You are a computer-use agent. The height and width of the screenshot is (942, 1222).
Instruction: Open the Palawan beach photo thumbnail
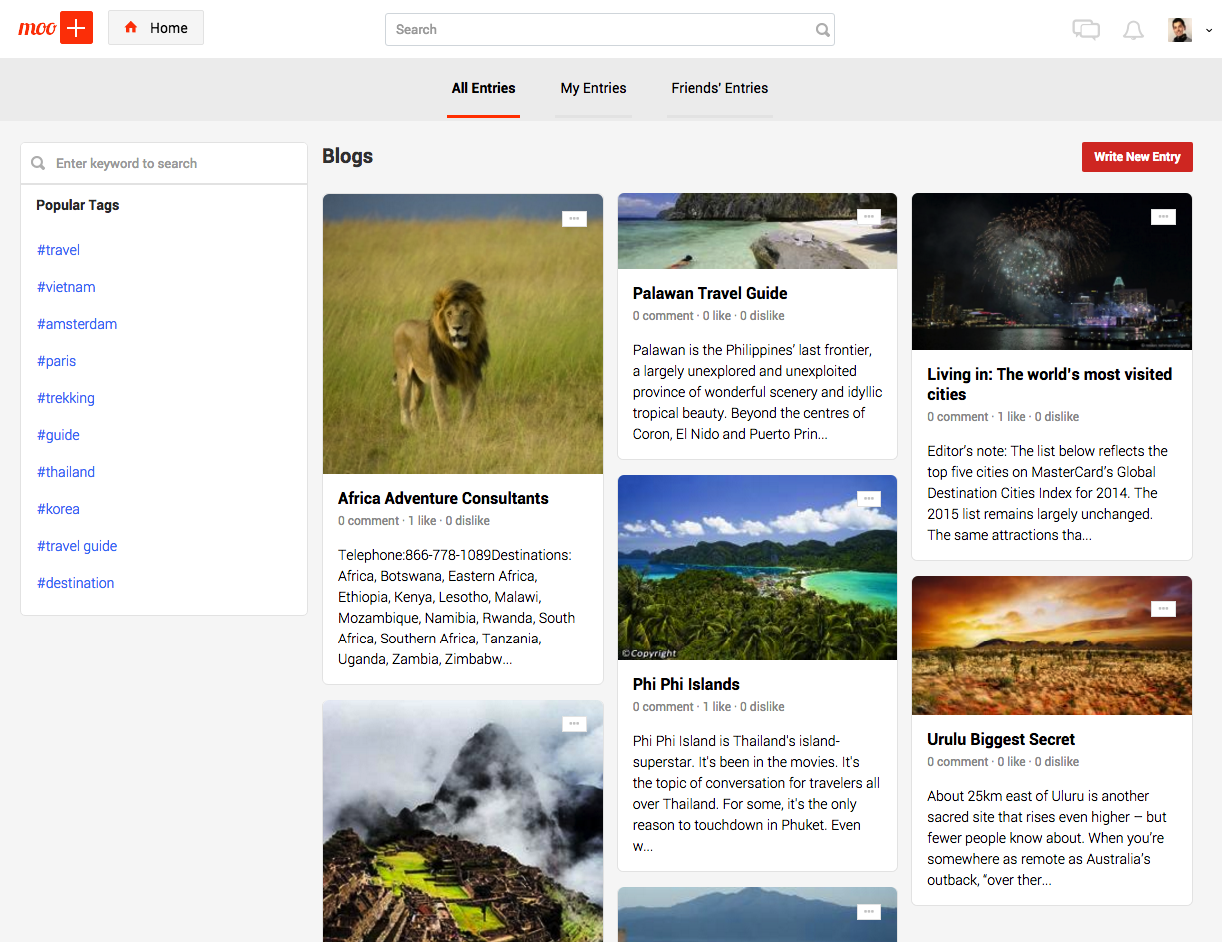(x=757, y=231)
